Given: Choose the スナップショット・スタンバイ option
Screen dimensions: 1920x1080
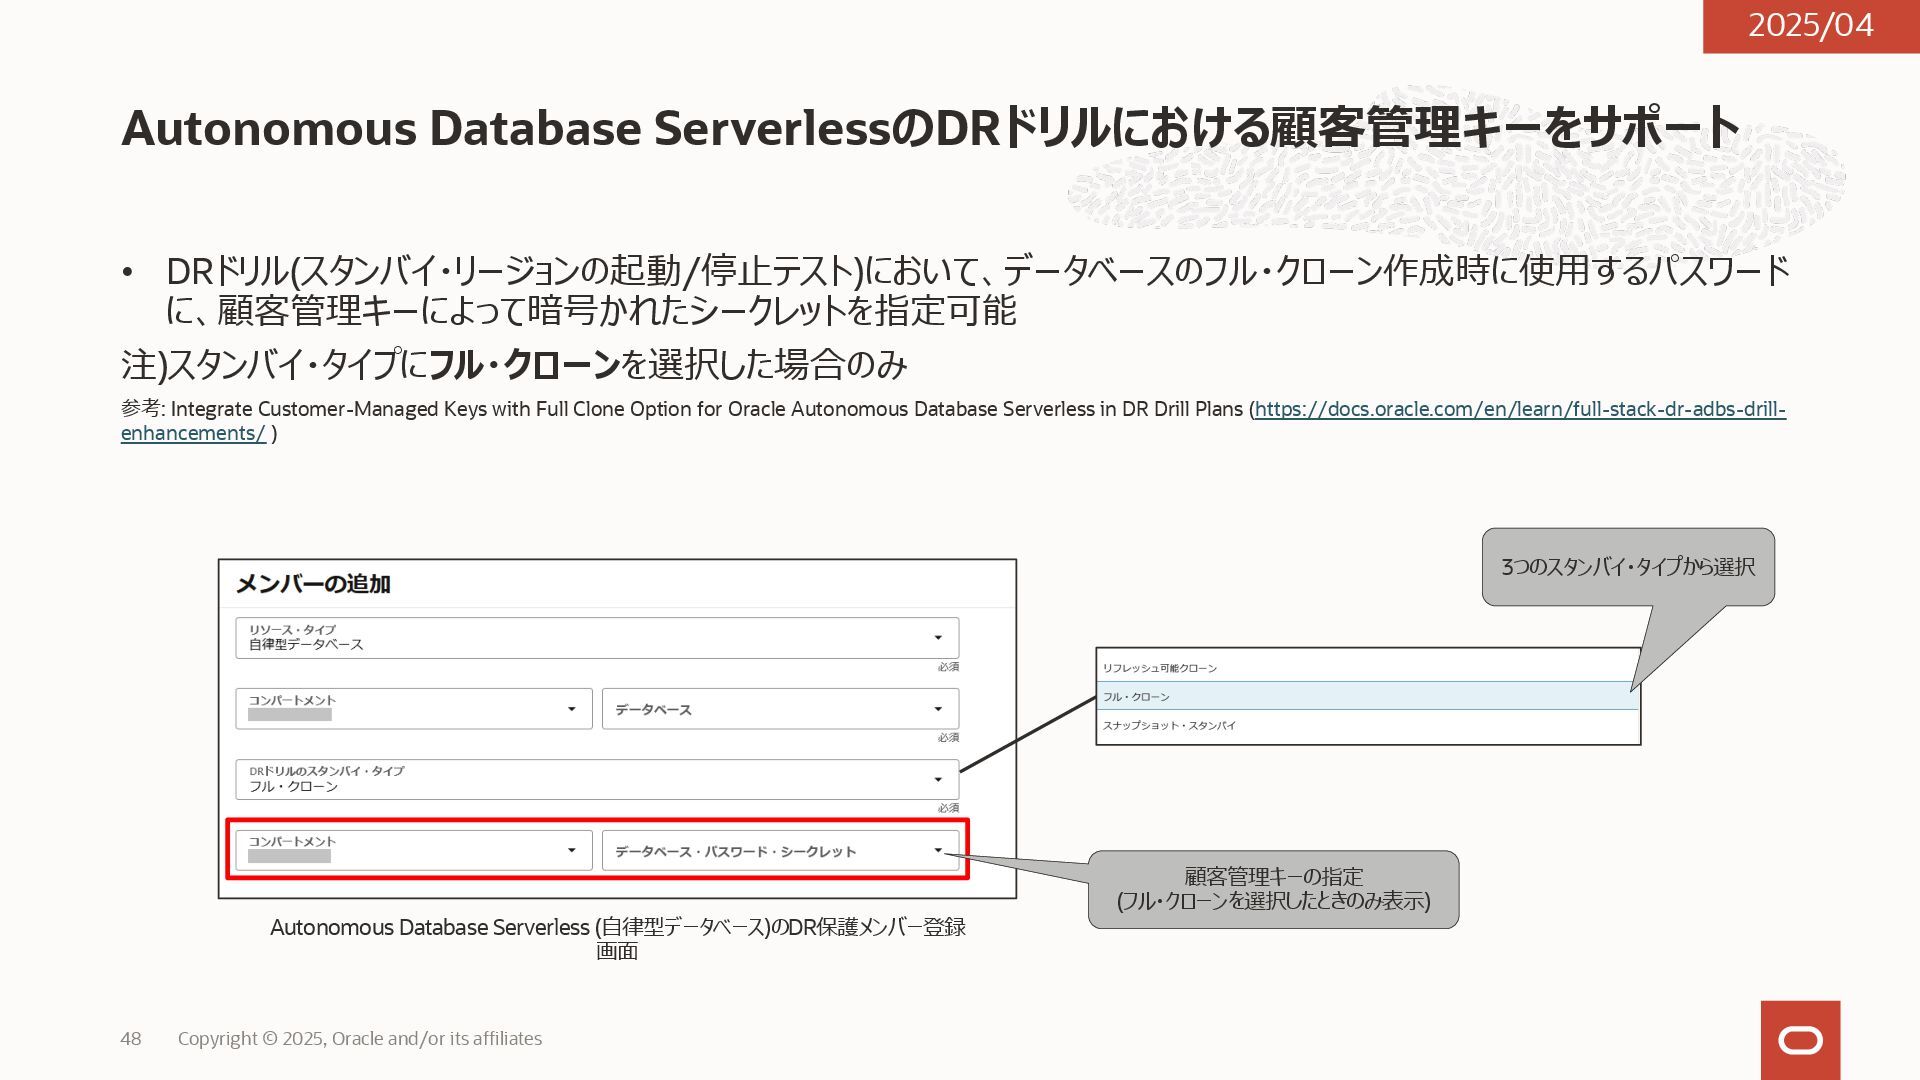Looking at the screenshot, I should click(x=1368, y=725).
